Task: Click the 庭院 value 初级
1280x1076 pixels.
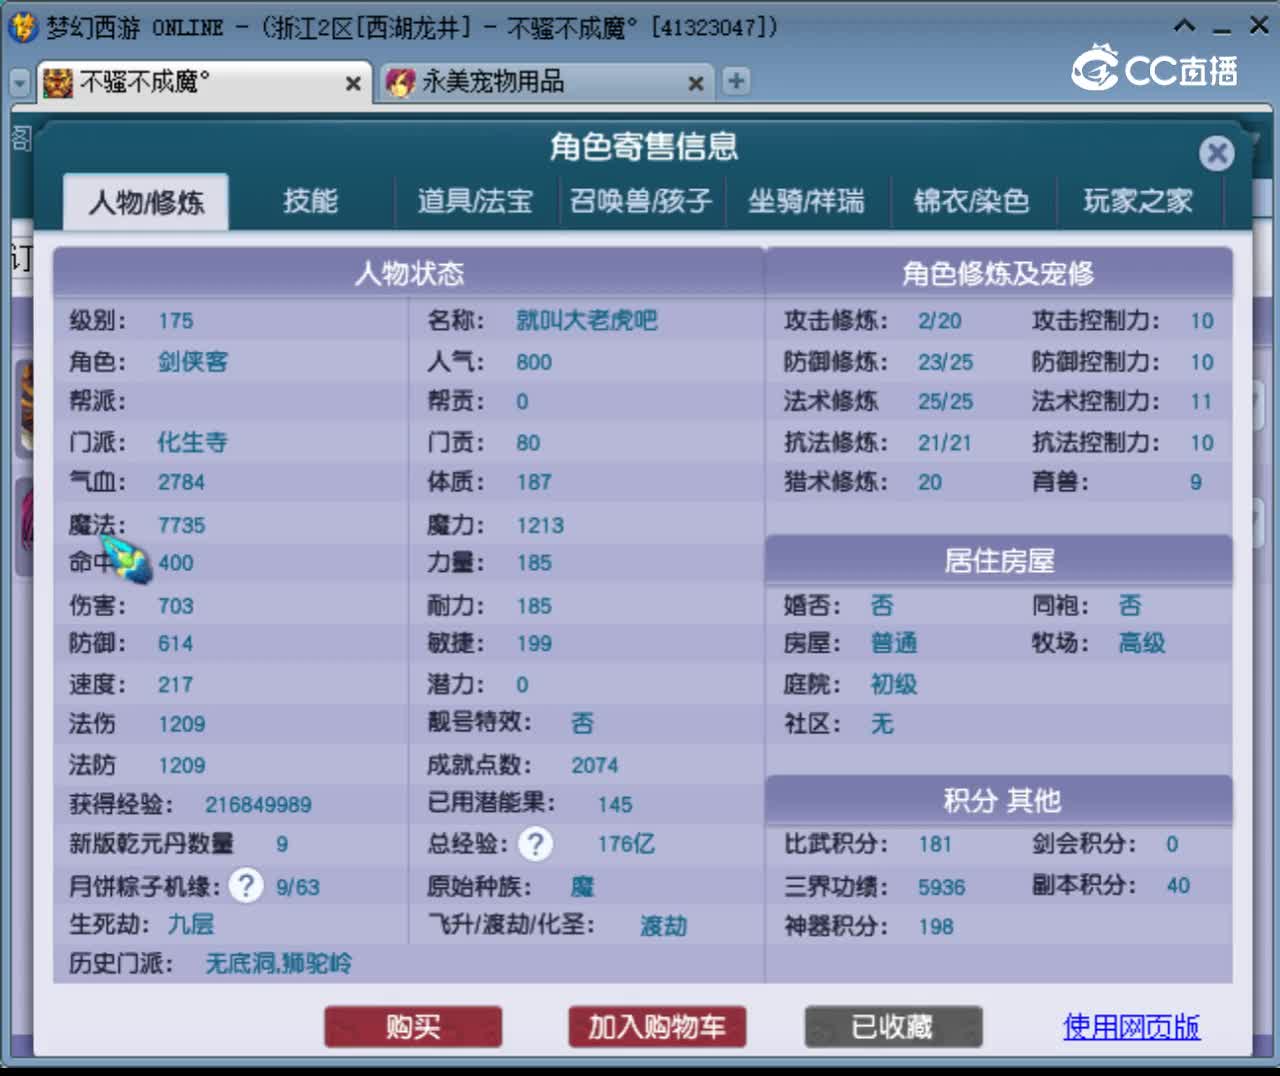Action: [894, 684]
